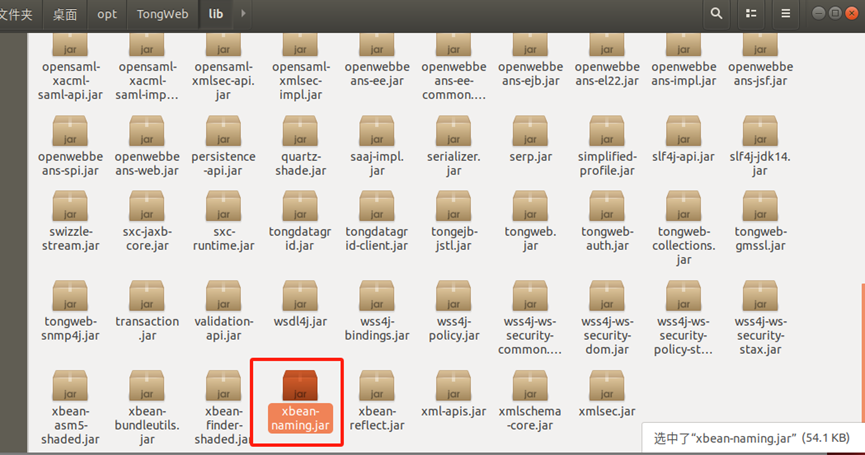Go to the TongWeb path segment
This screenshot has width=865, height=455.
pyautogui.click(x=161, y=14)
